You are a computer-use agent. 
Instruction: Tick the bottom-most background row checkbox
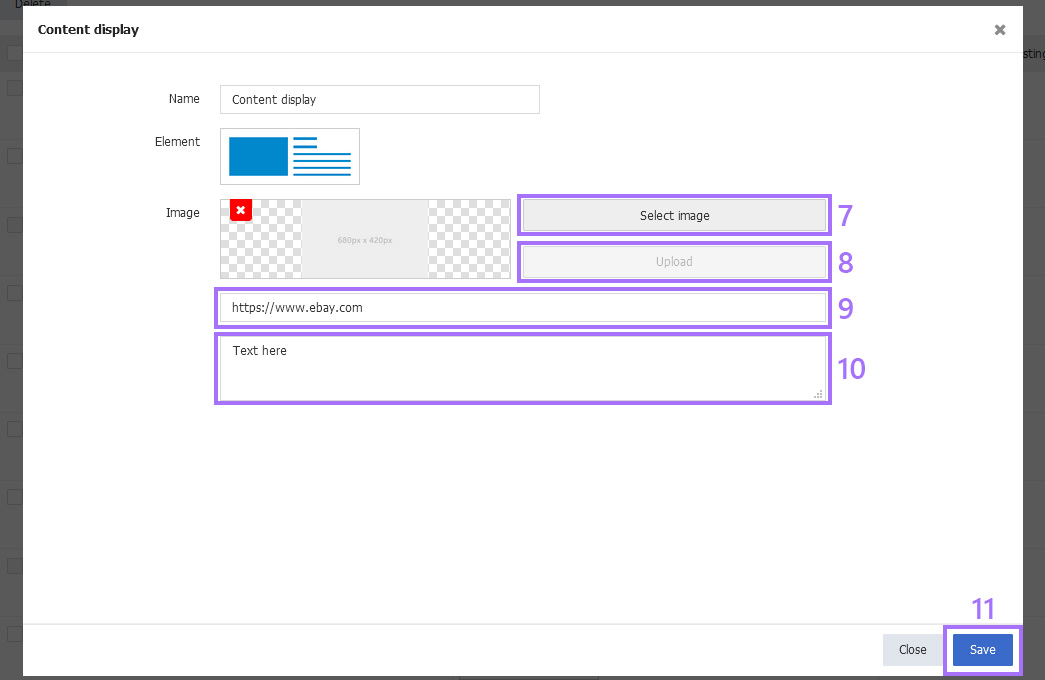(14, 634)
